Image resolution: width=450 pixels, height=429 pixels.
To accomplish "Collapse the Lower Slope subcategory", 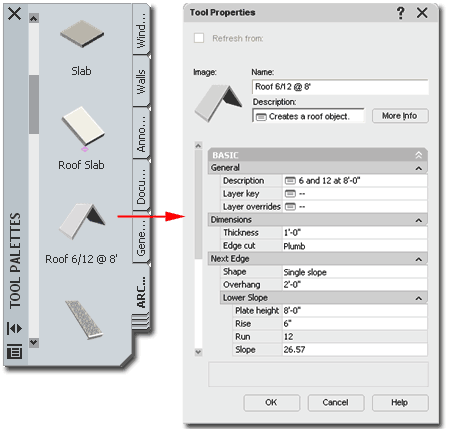I will 419,298.
